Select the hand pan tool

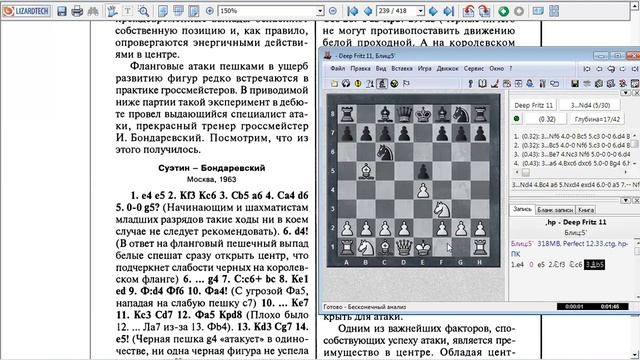click(112, 11)
